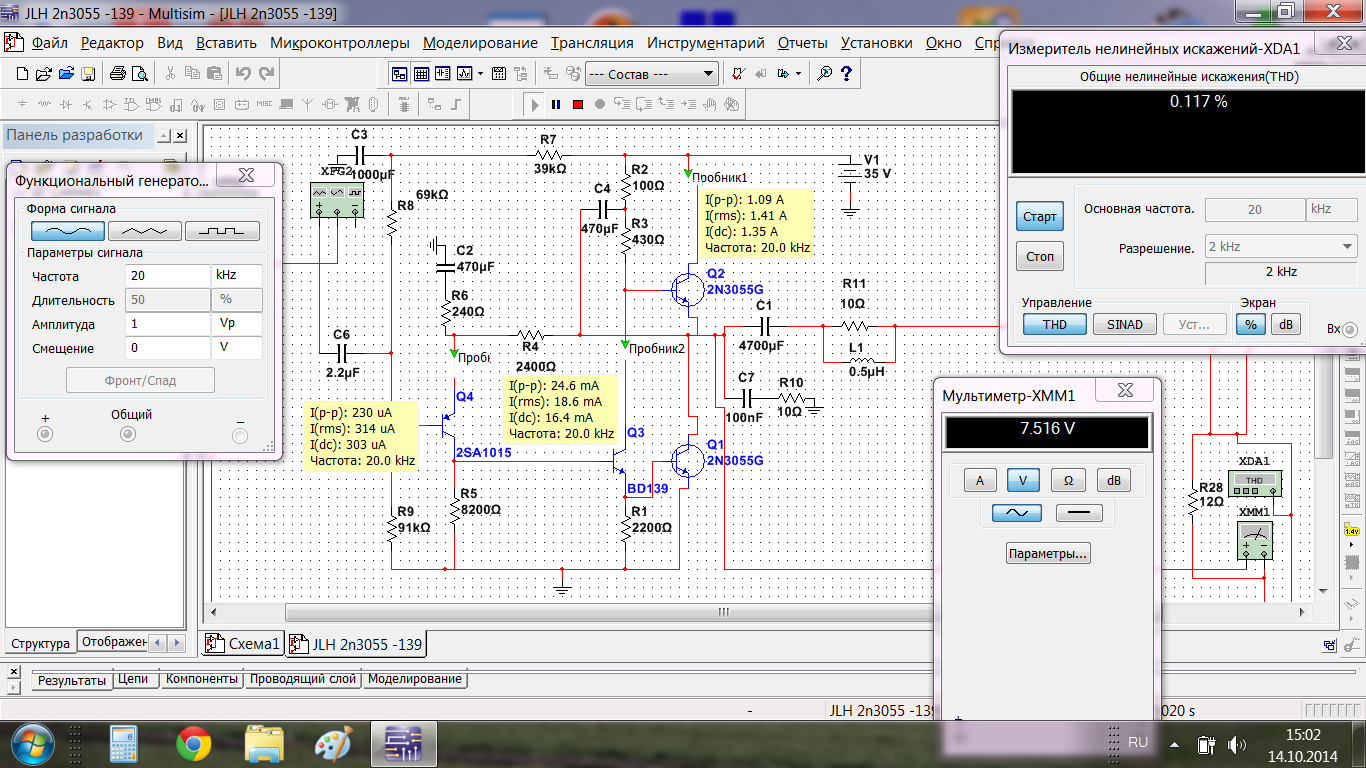Open the offset unit V selector
The image size is (1366, 768).
pos(237,348)
